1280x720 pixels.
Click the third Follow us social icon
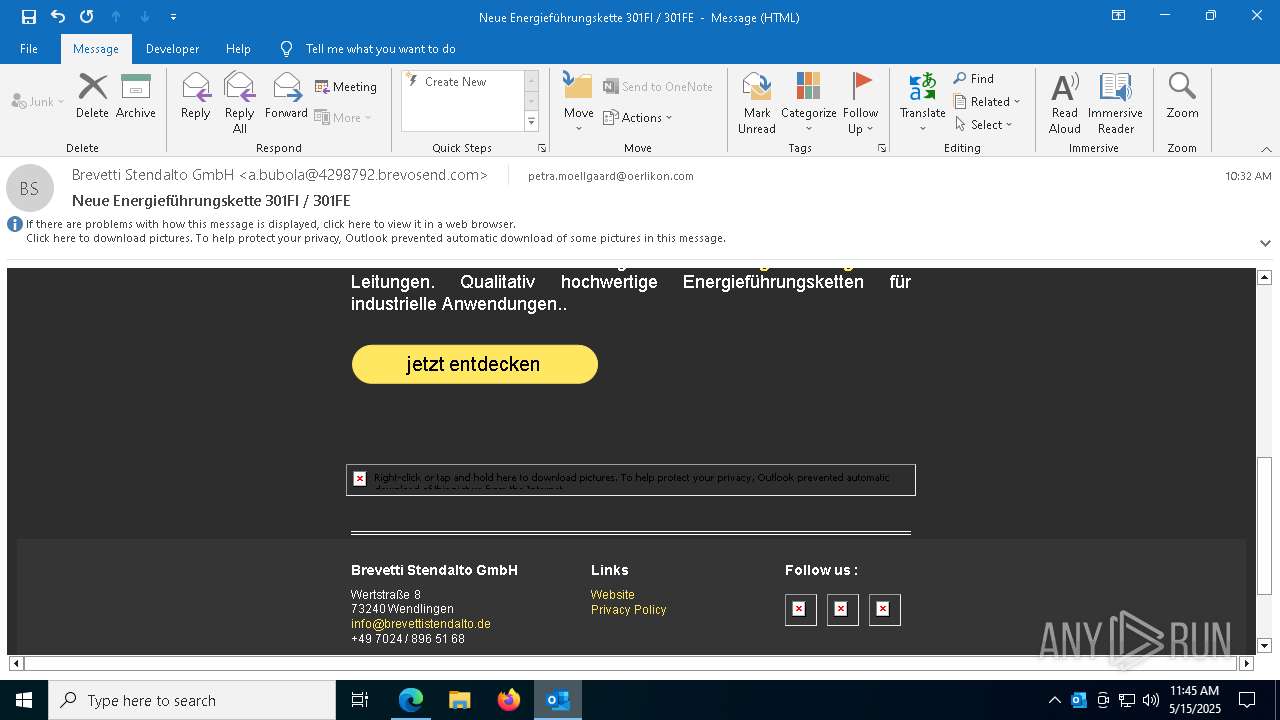click(884, 609)
